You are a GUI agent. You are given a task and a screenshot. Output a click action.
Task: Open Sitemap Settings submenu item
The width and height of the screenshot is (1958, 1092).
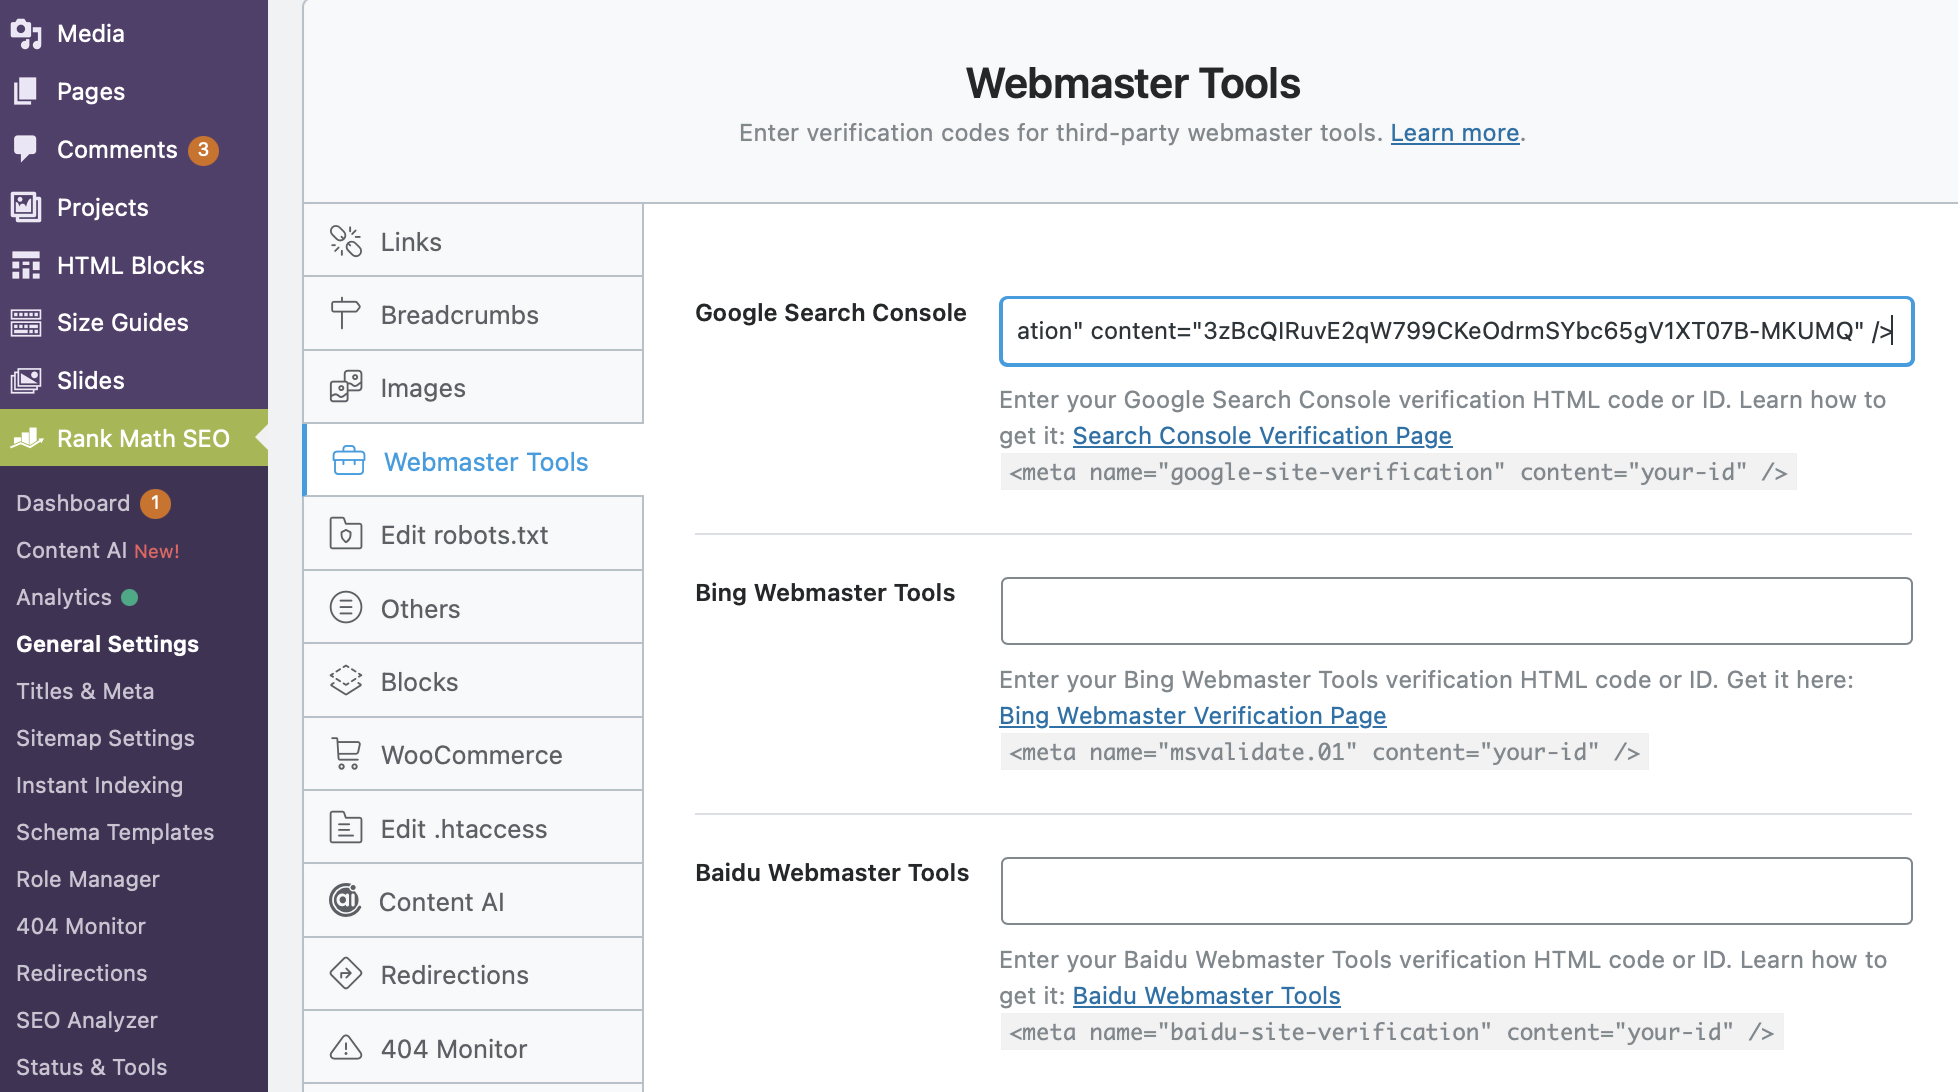point(105,738)
